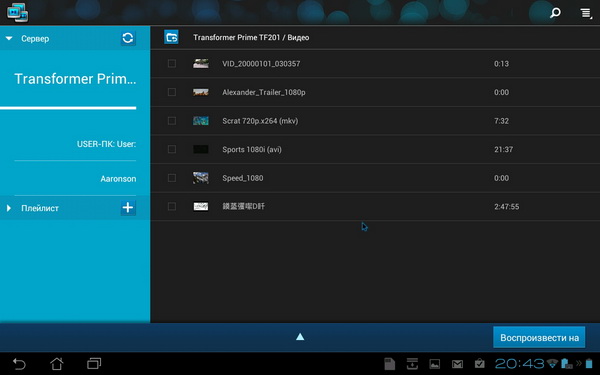
Task: Select USER-ПК: User: server
Action: (106, 144)
